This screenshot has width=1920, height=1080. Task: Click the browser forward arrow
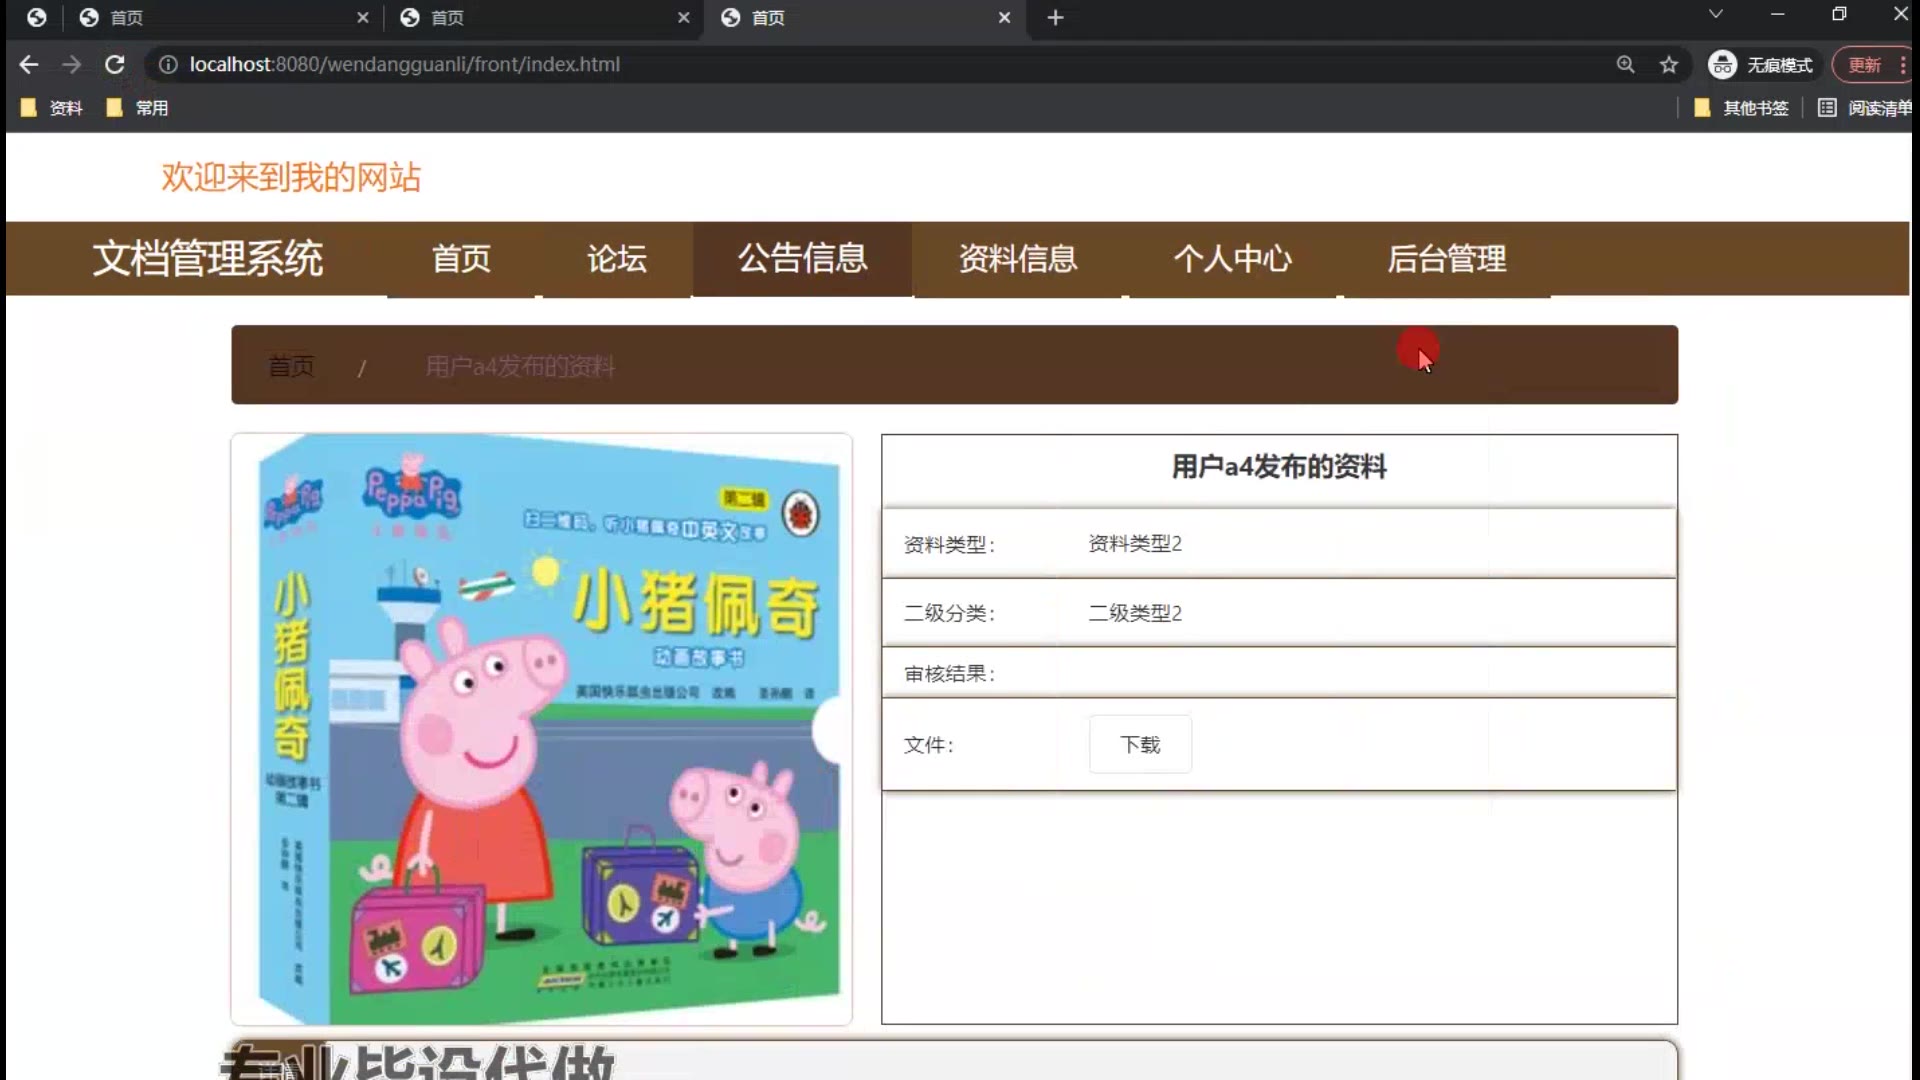pyautogui.click(x=71, y=64)
